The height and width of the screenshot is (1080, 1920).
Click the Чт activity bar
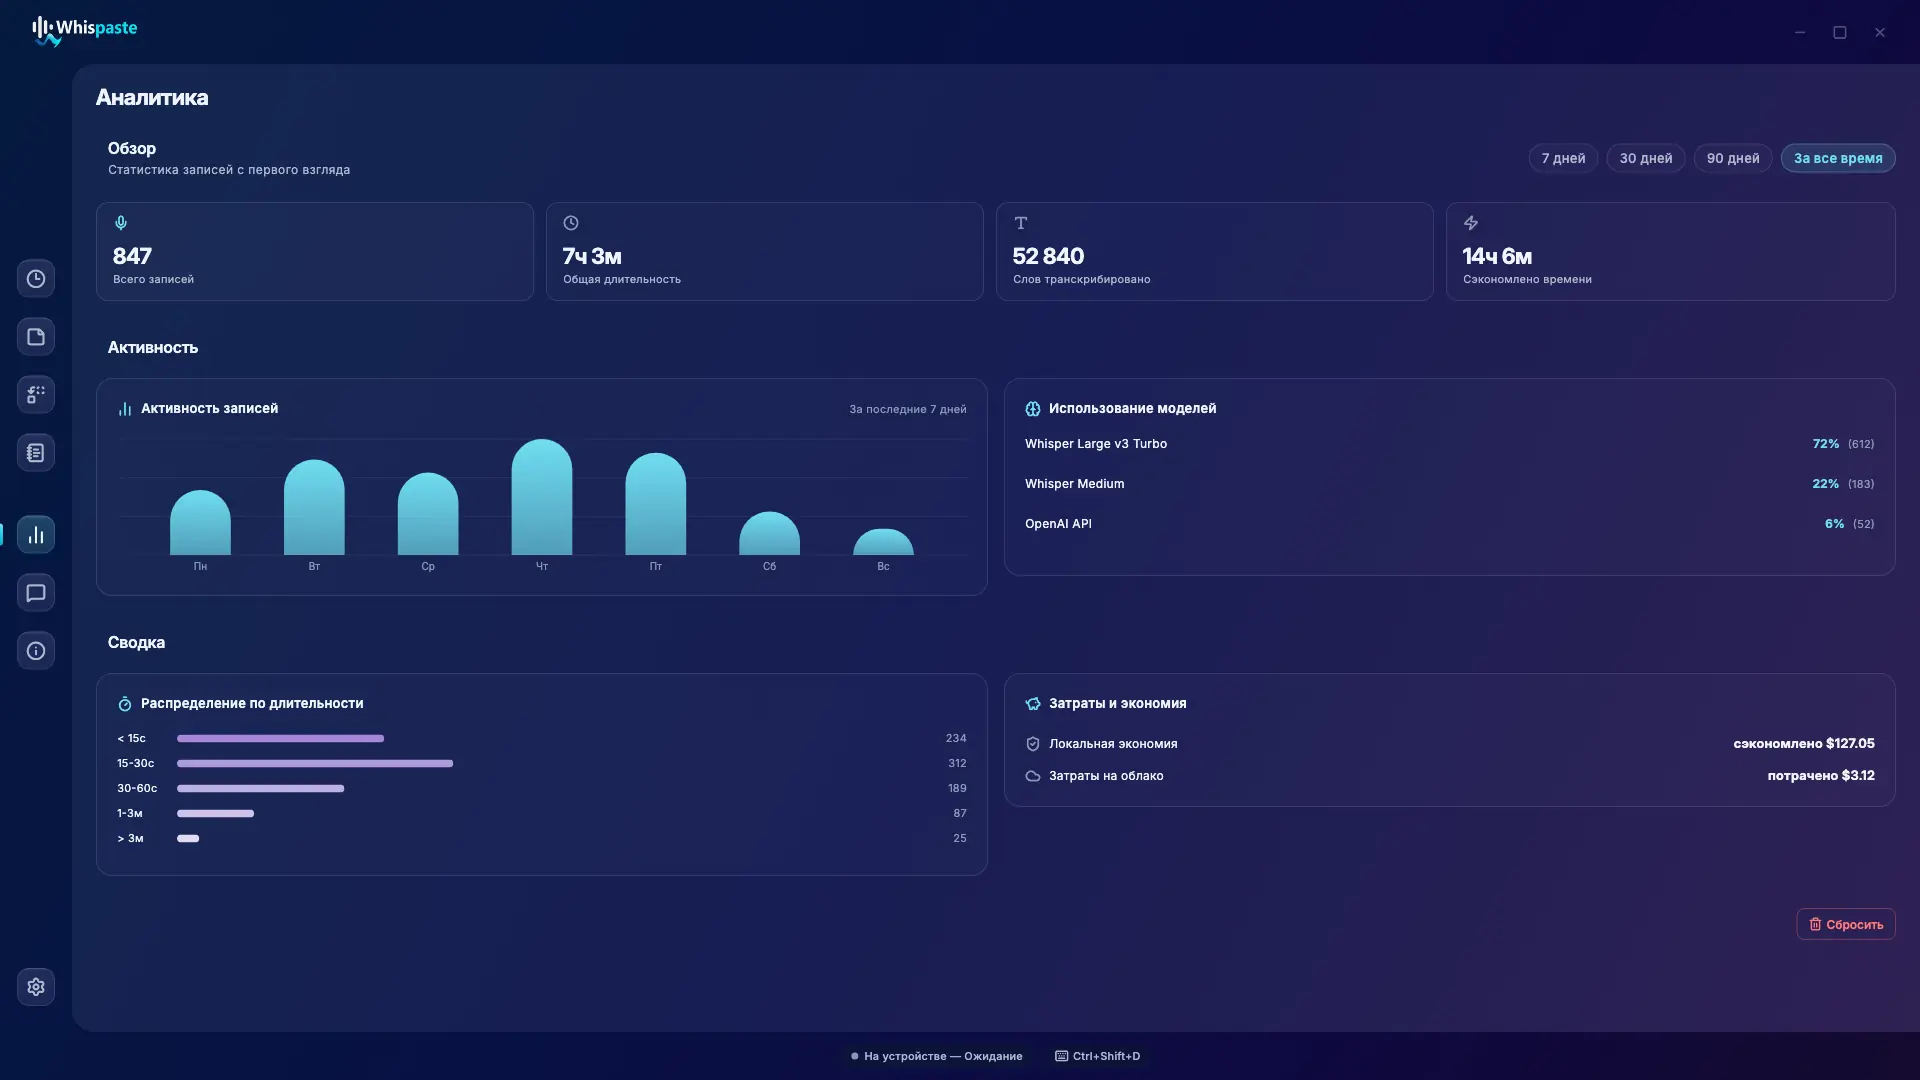click(542, 497)
